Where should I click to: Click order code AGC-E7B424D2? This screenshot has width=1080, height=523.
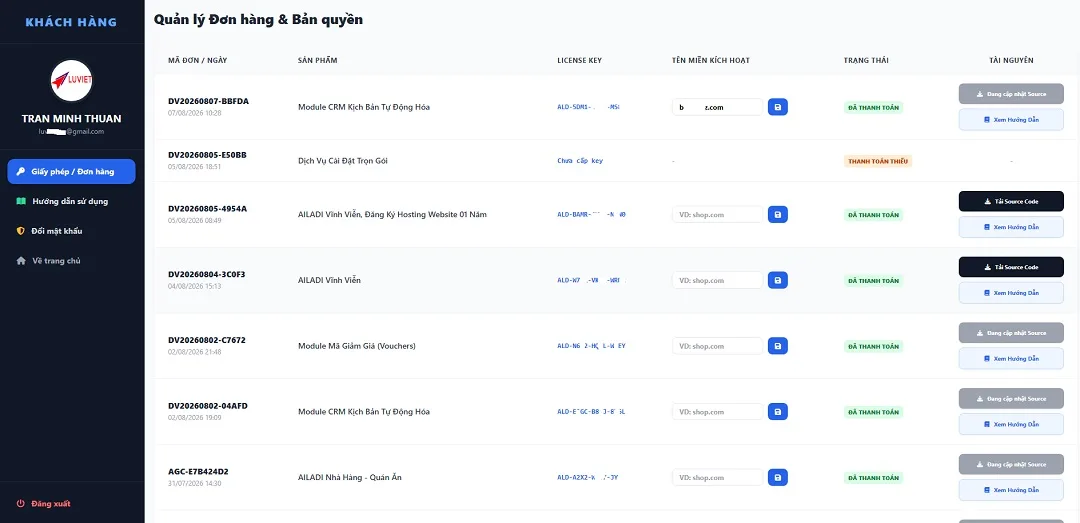click(x=198, y=472)
